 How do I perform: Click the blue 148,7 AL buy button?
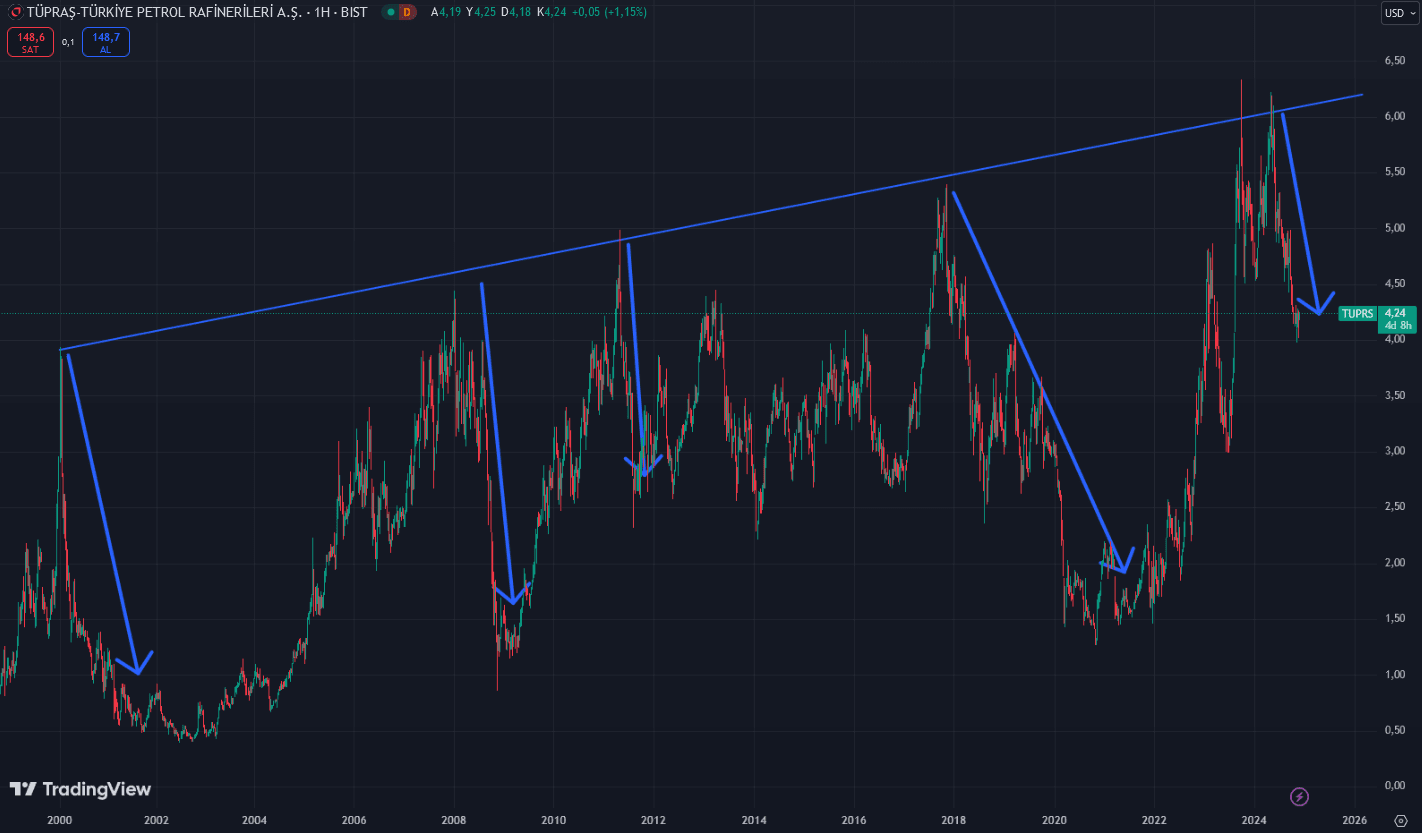(x=106, y=42)
